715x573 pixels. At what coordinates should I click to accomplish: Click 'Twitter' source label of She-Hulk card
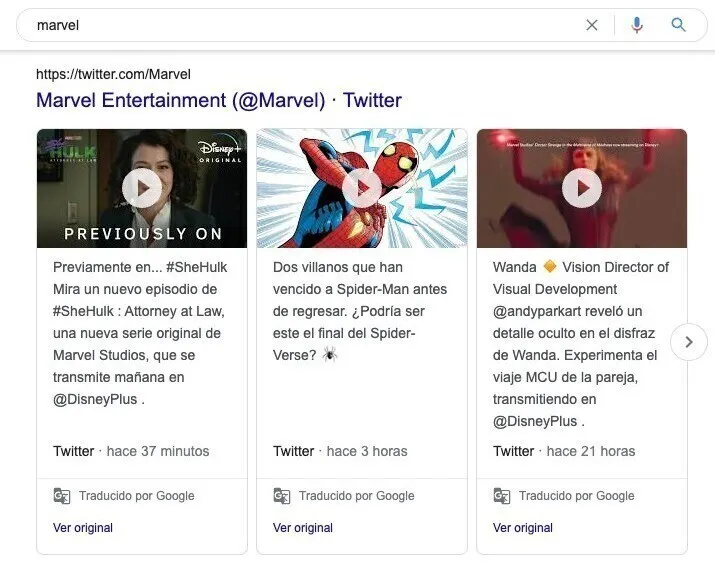tap(73, 451)
